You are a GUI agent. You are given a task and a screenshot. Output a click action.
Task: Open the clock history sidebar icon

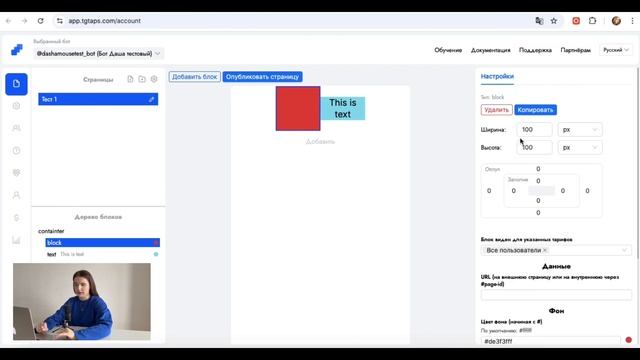(x=16, y=151)
